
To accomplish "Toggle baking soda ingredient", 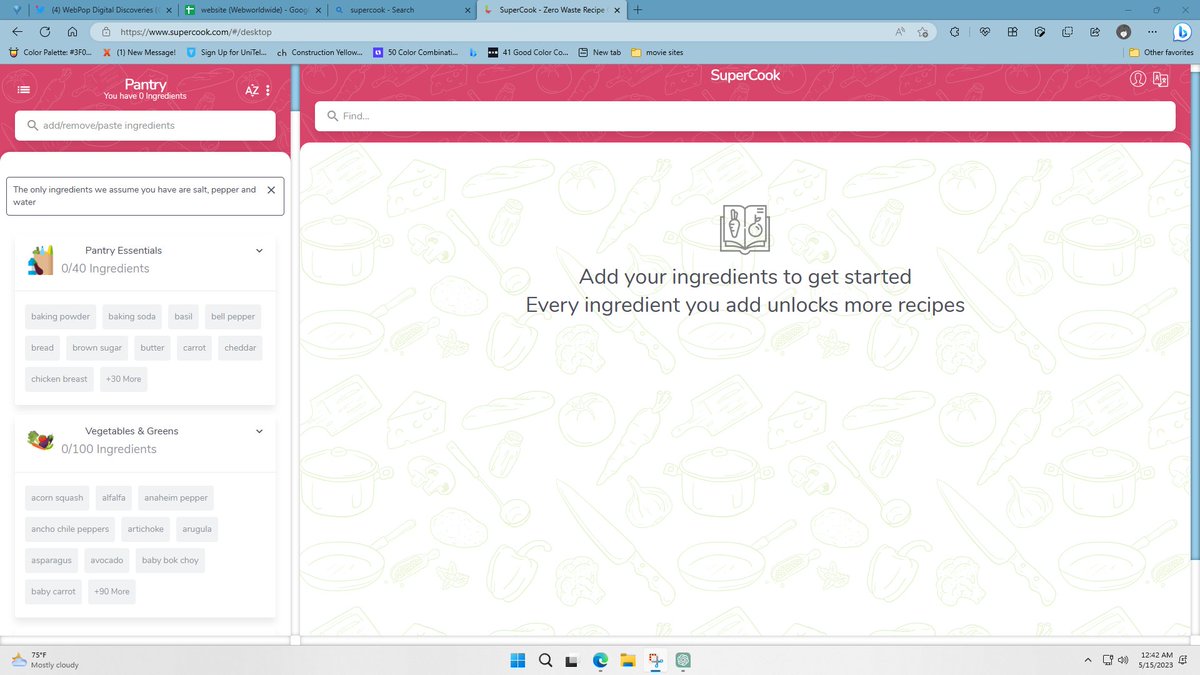I will (132, 317).
